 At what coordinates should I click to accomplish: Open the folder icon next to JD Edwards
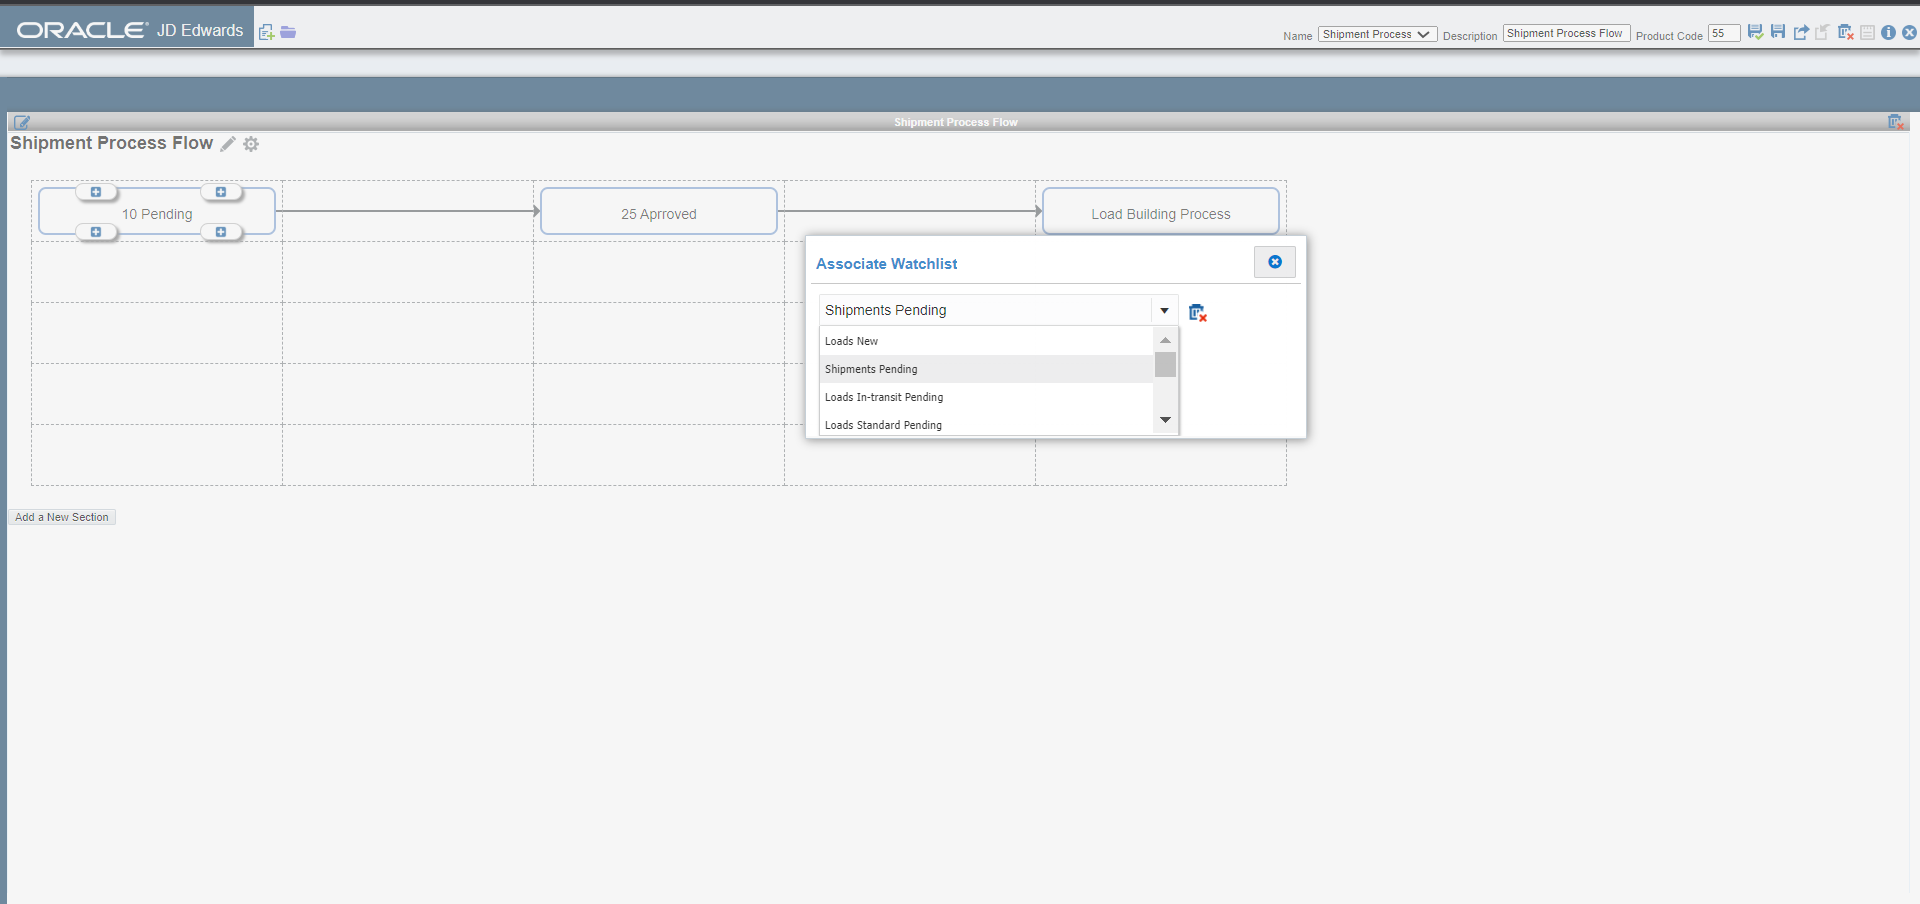coord(288,32)
